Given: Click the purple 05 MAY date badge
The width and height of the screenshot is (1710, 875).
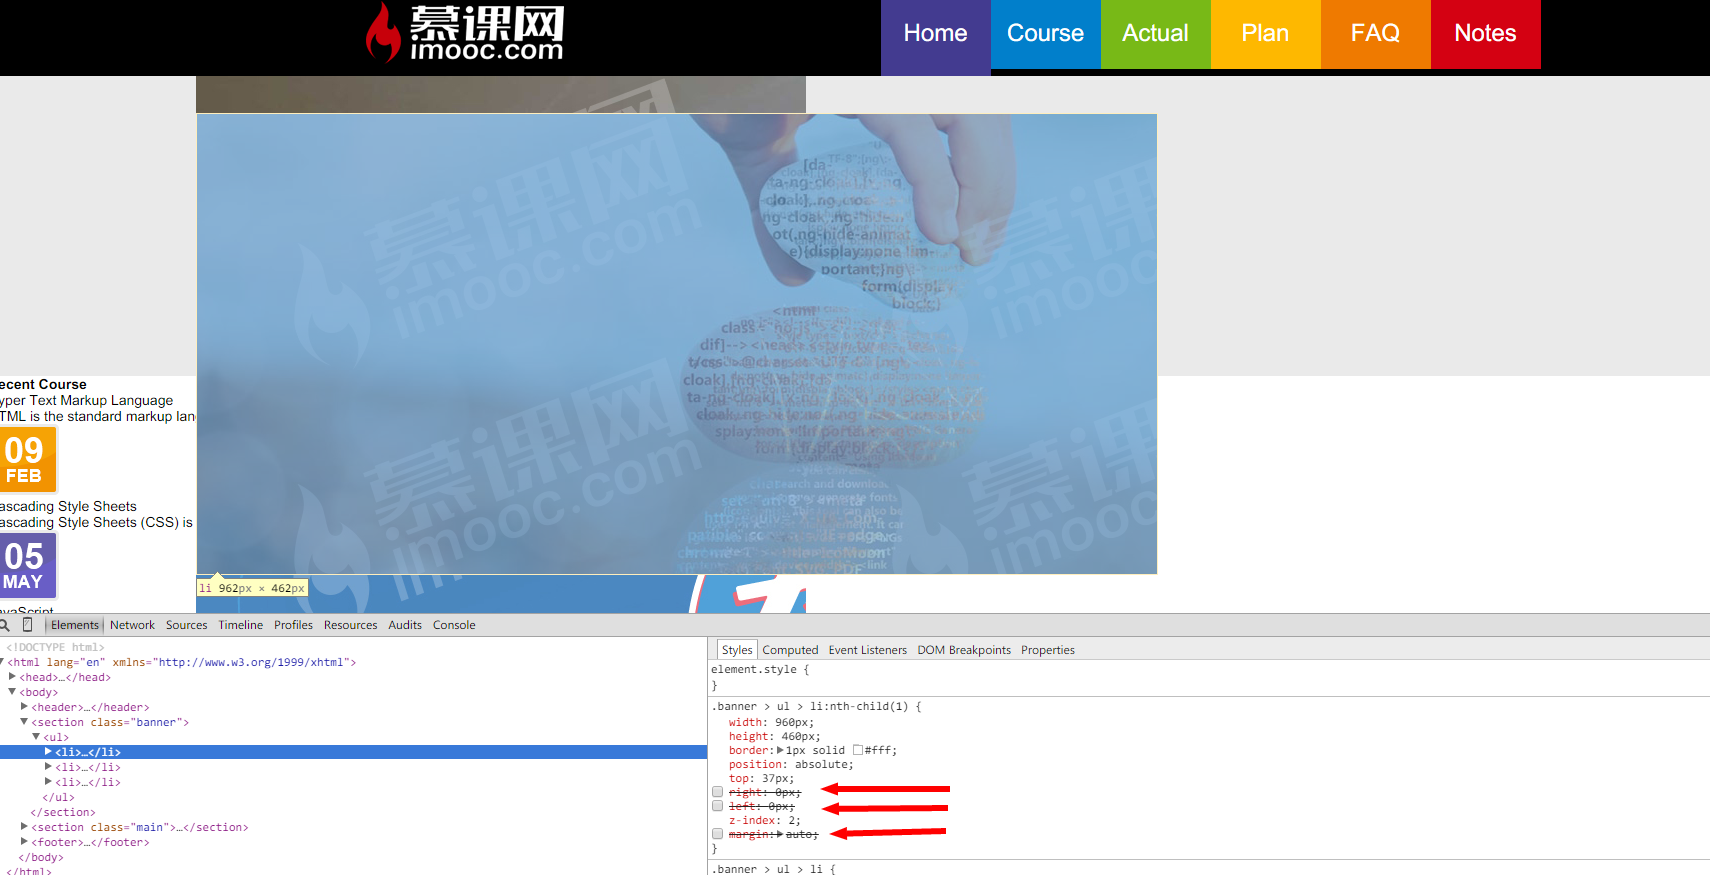Looking at the screenshot, I should coord(27,565).
